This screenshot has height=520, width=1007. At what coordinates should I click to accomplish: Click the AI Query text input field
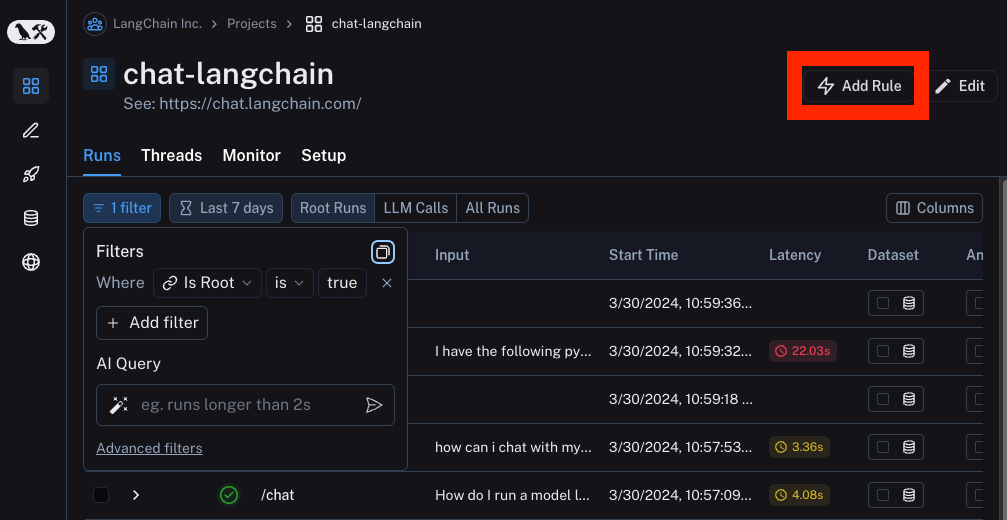click(x=245, y=405)
